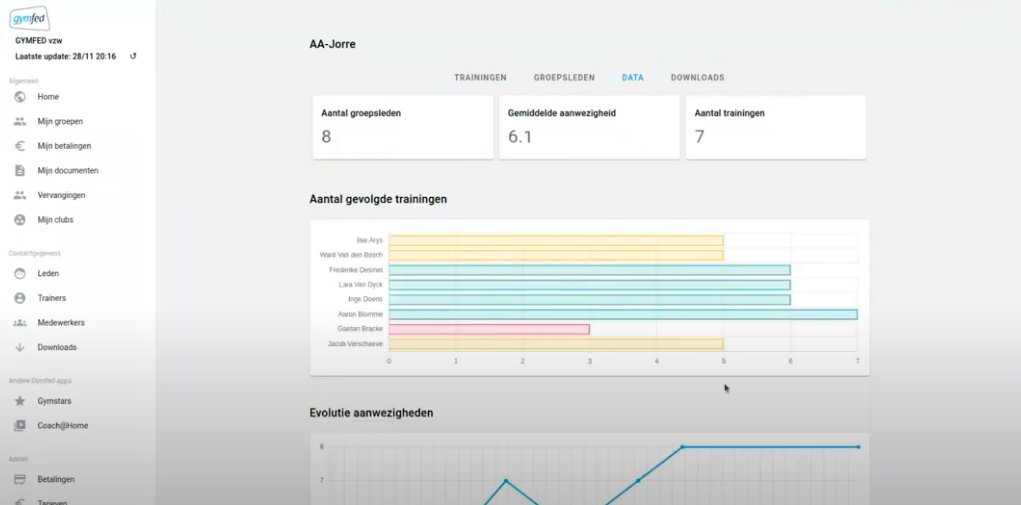This screenshot has width=1021, height=505.
Task: Click the people icon beside Vervangingen
Action: click(x=20, y=195)
